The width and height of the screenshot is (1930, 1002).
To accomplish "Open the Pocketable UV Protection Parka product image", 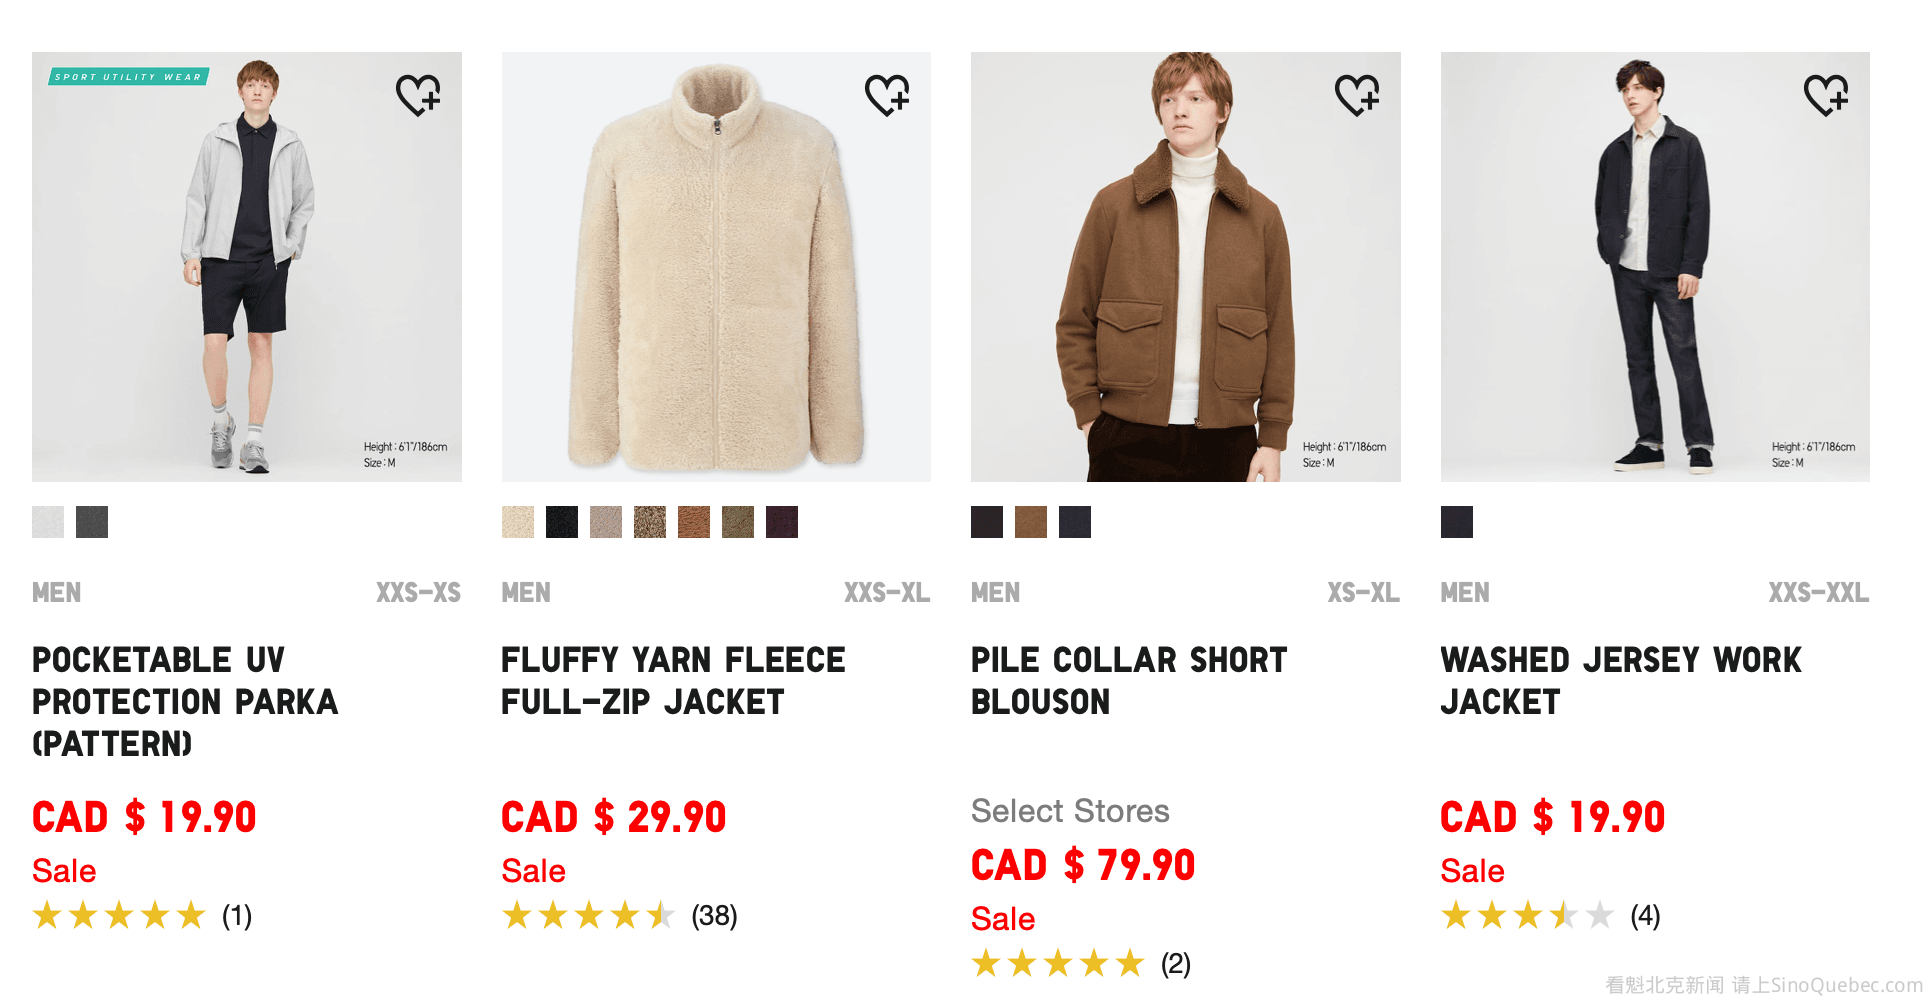I will click(247, 267).
